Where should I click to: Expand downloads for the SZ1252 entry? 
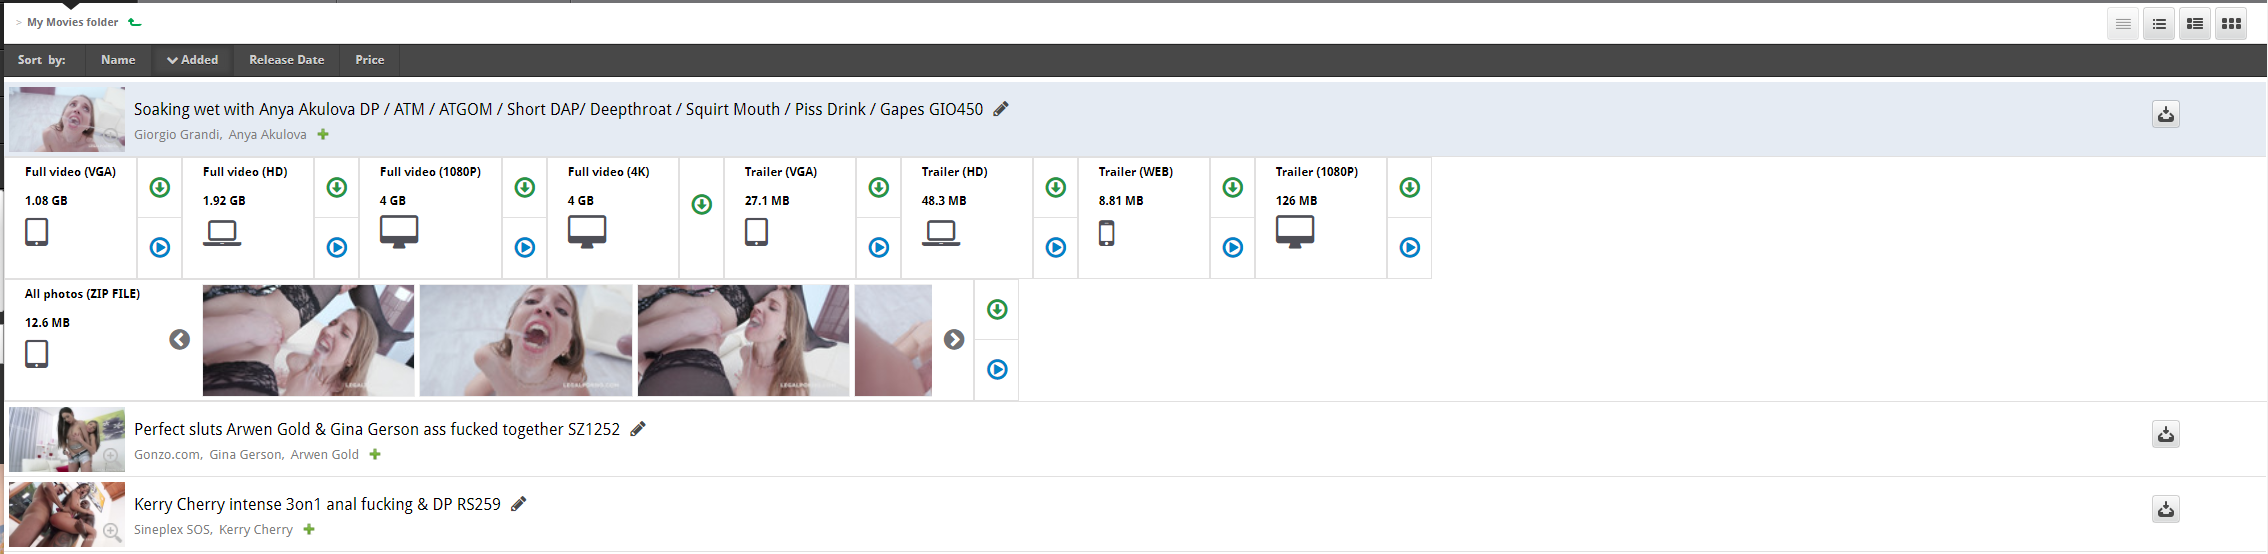click(2166, 434)
